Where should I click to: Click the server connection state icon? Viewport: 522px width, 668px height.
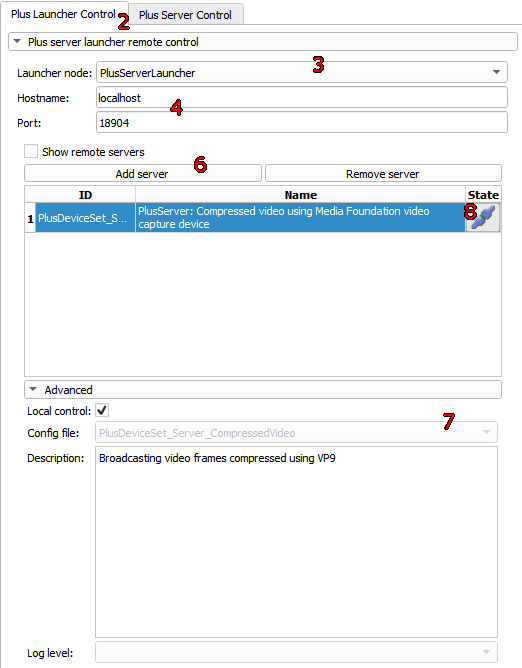coord(483,218)
